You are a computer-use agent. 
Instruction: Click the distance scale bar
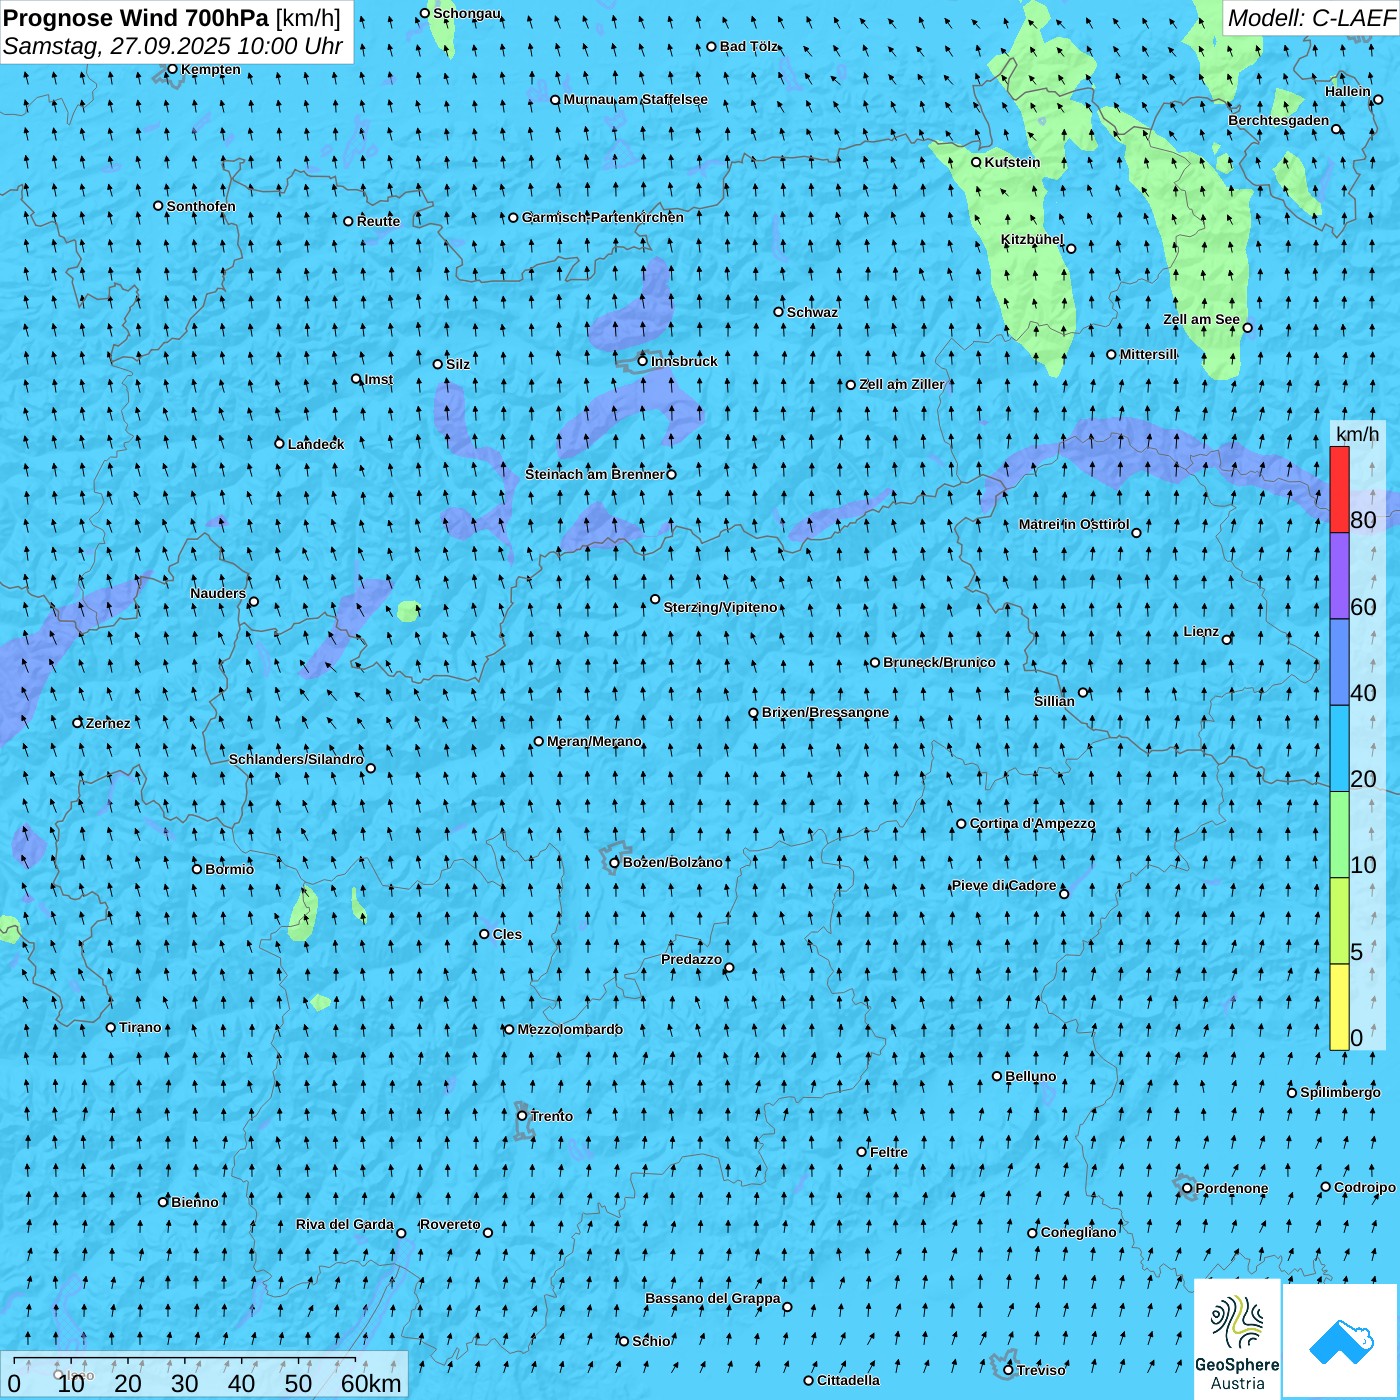185,1360
